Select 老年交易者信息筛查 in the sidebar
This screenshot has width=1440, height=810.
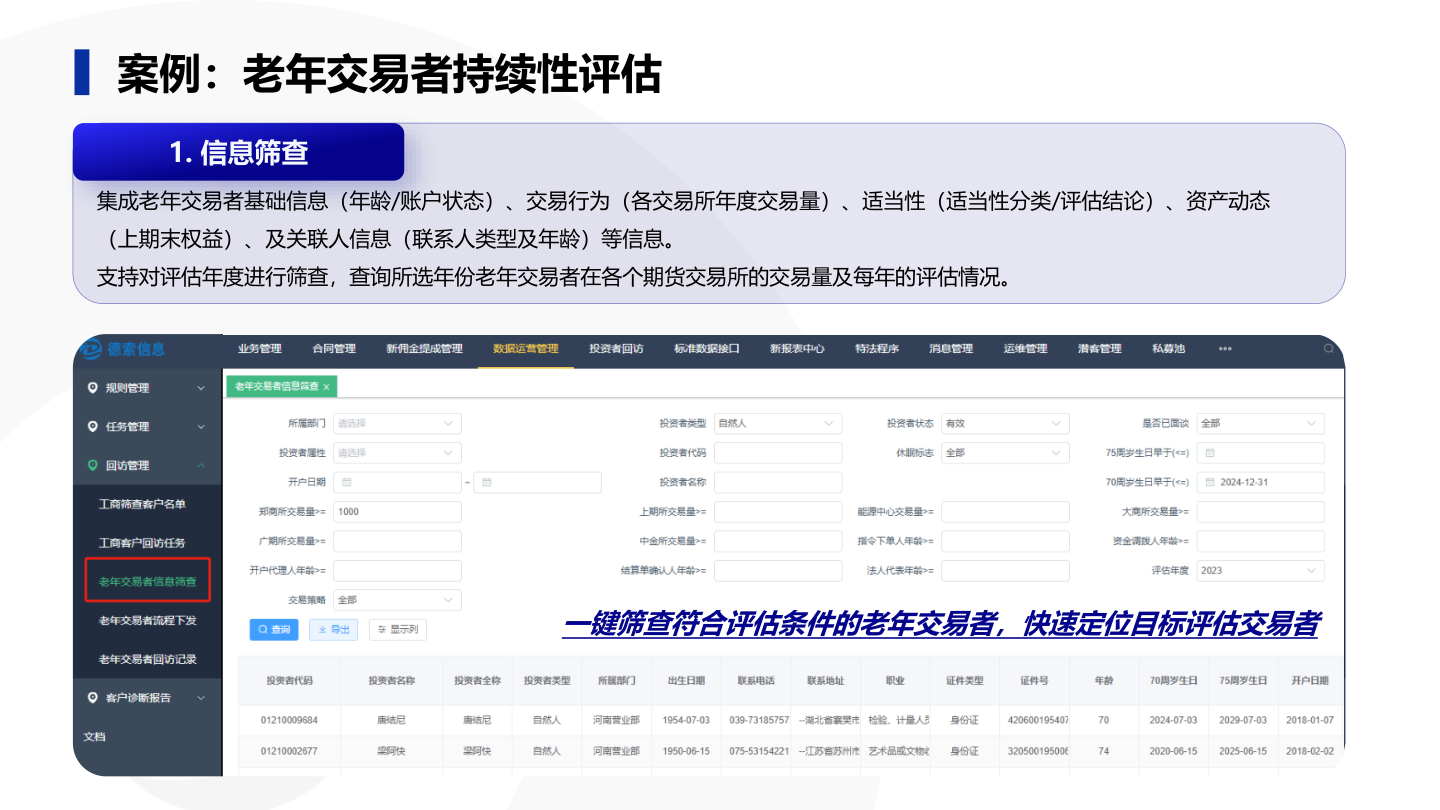click(148, 581)
